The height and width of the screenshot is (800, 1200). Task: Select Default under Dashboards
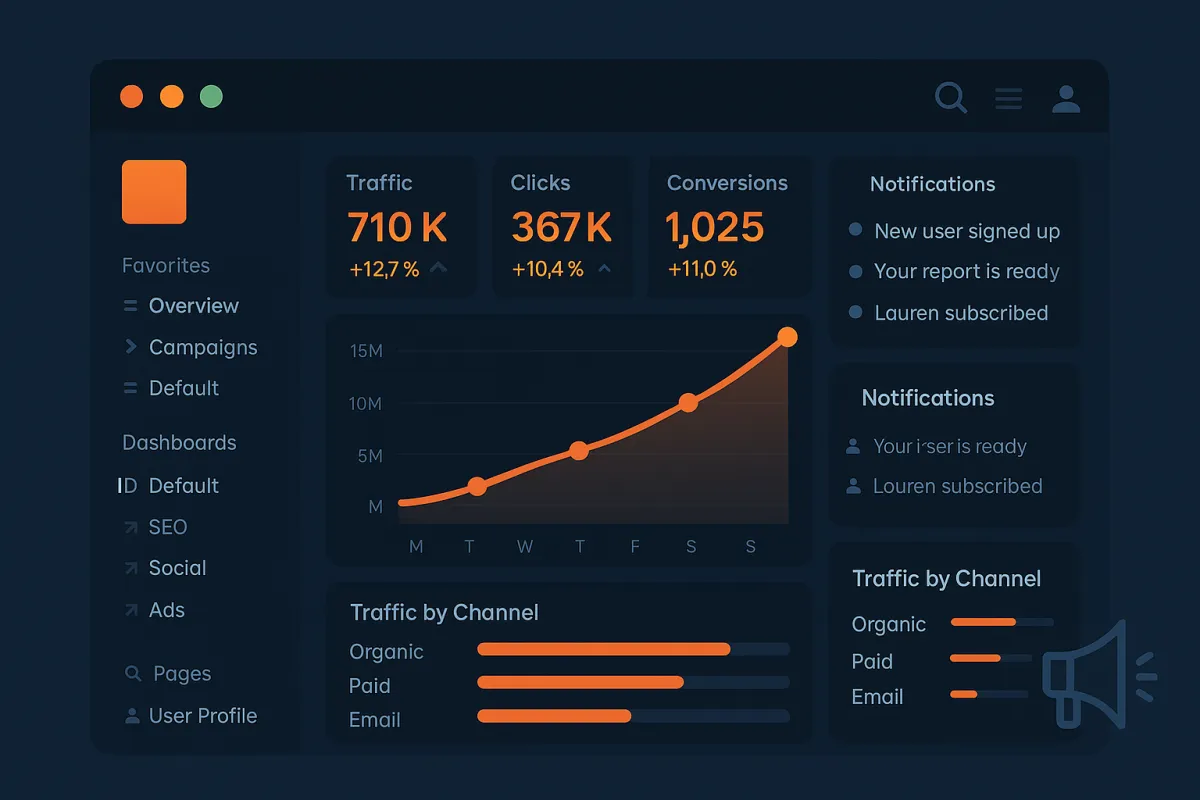(x=184, y=486)
